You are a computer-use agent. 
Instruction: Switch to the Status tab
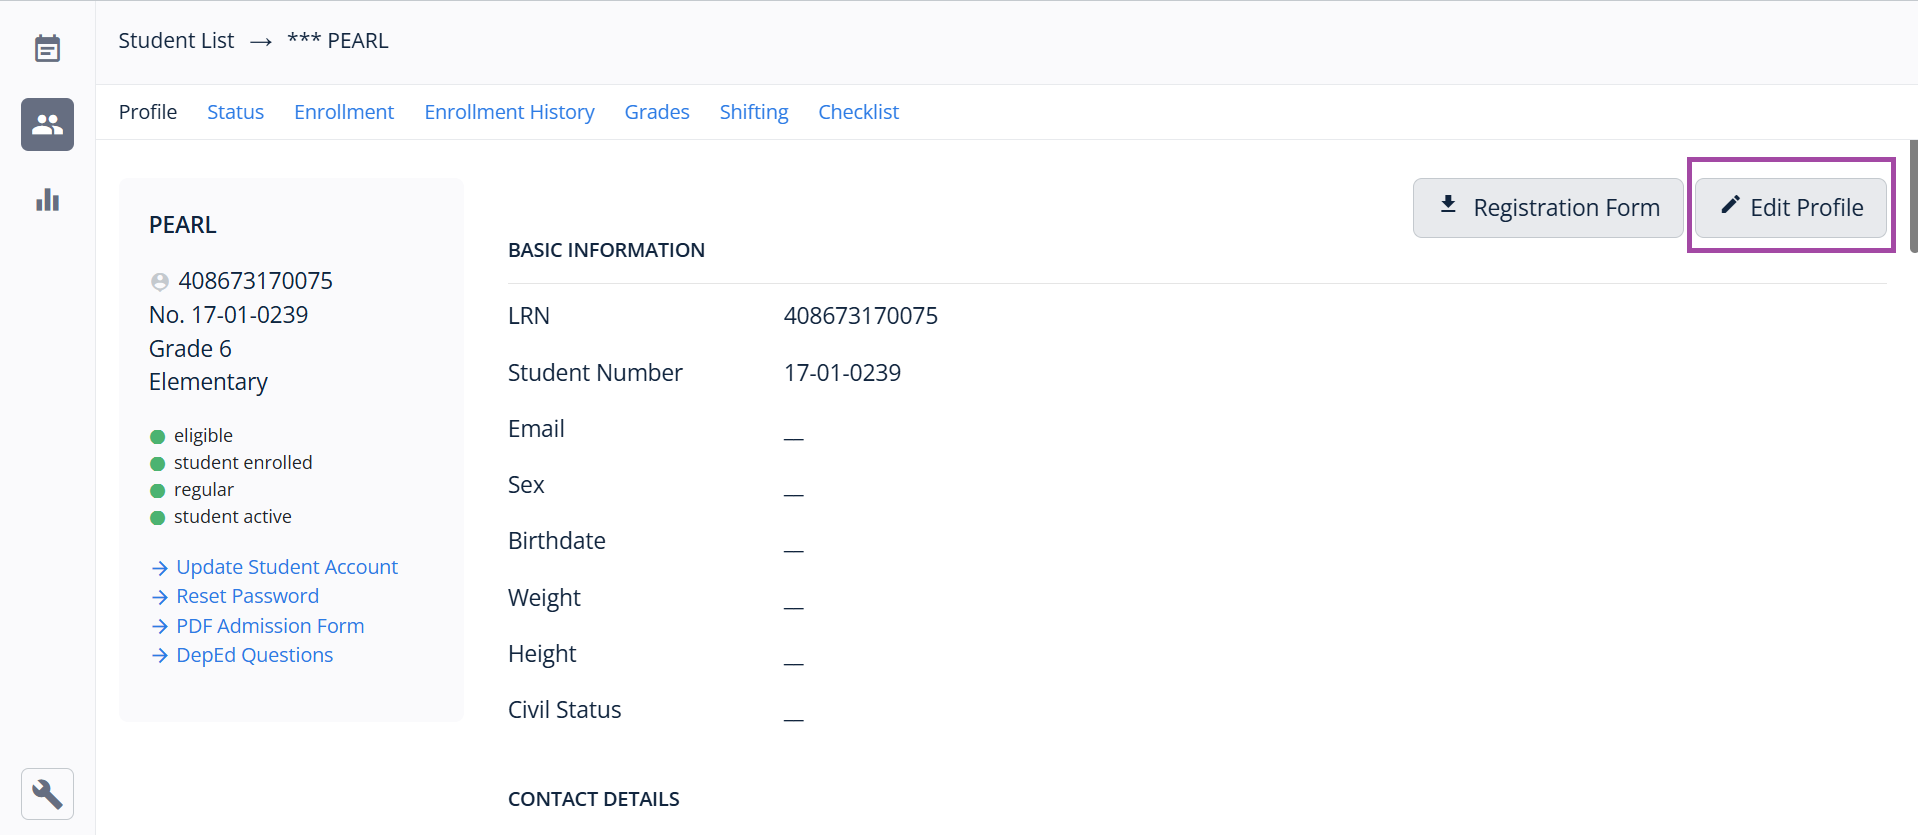(235, 112)
